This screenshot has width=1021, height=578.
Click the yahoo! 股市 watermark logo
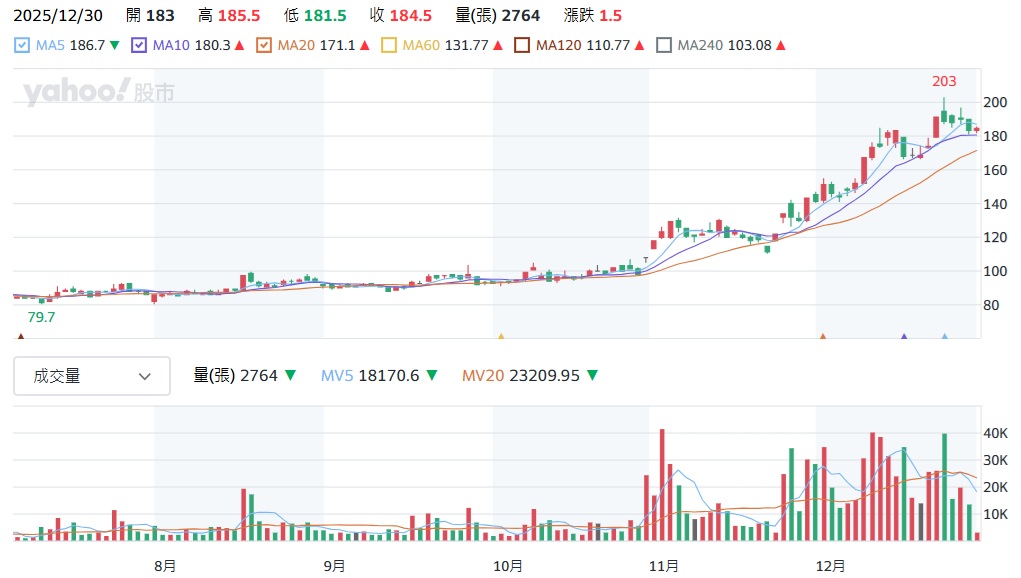tap(99, 93)
